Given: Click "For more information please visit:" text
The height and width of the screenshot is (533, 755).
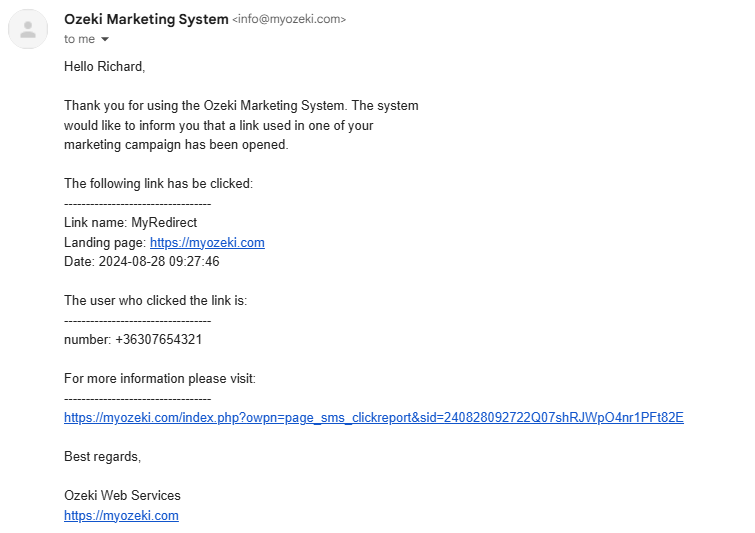Looking at the screenshot, I should coord(160,378).
